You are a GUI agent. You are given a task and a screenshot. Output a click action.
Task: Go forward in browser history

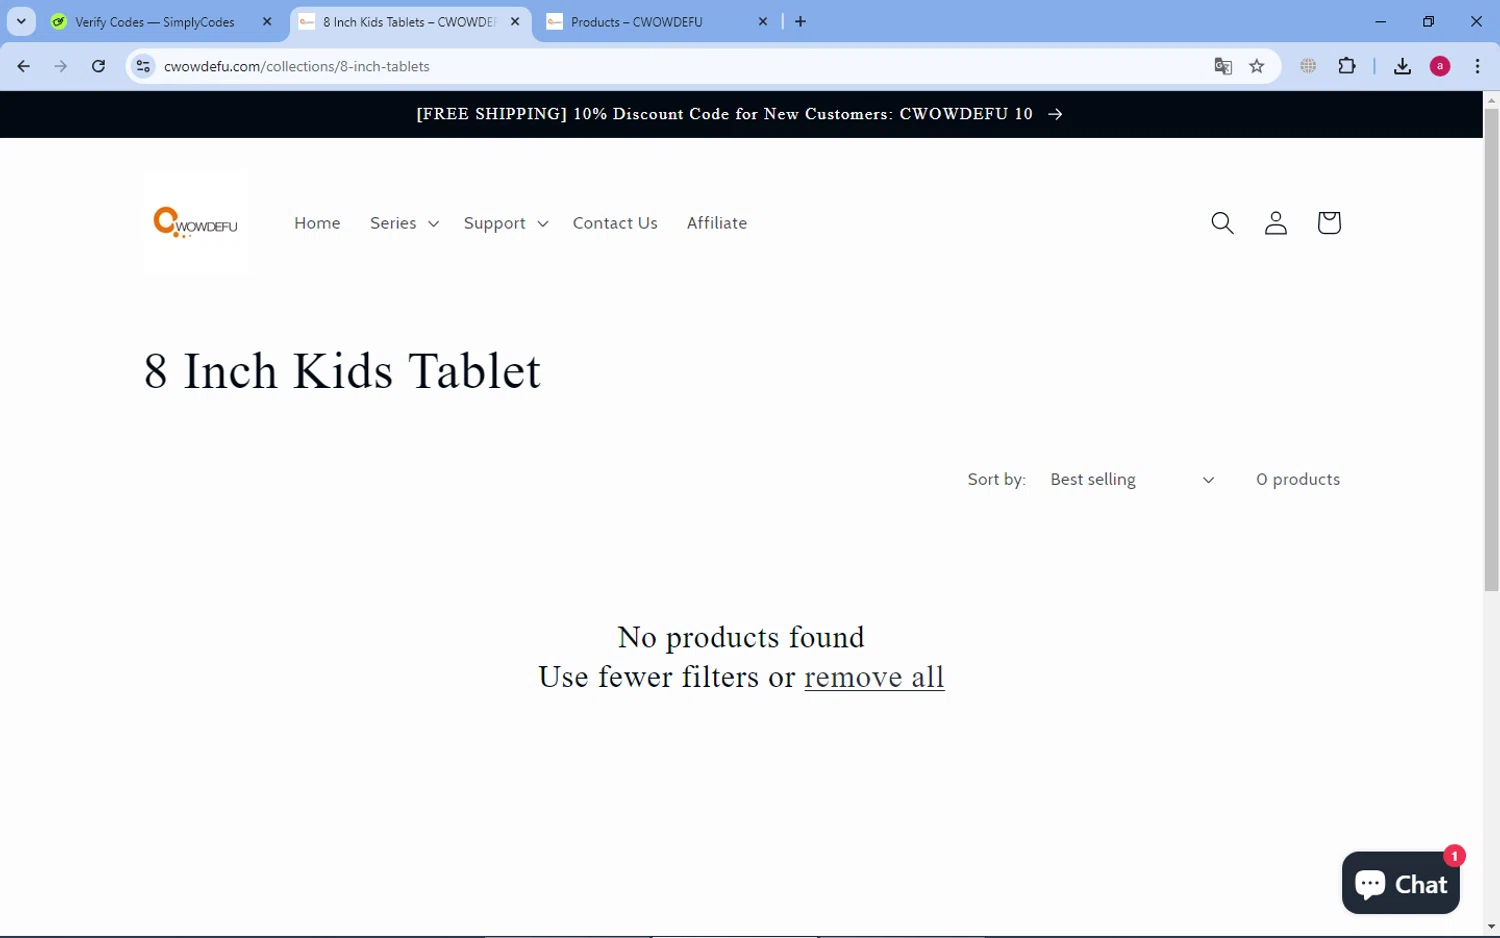61,66
